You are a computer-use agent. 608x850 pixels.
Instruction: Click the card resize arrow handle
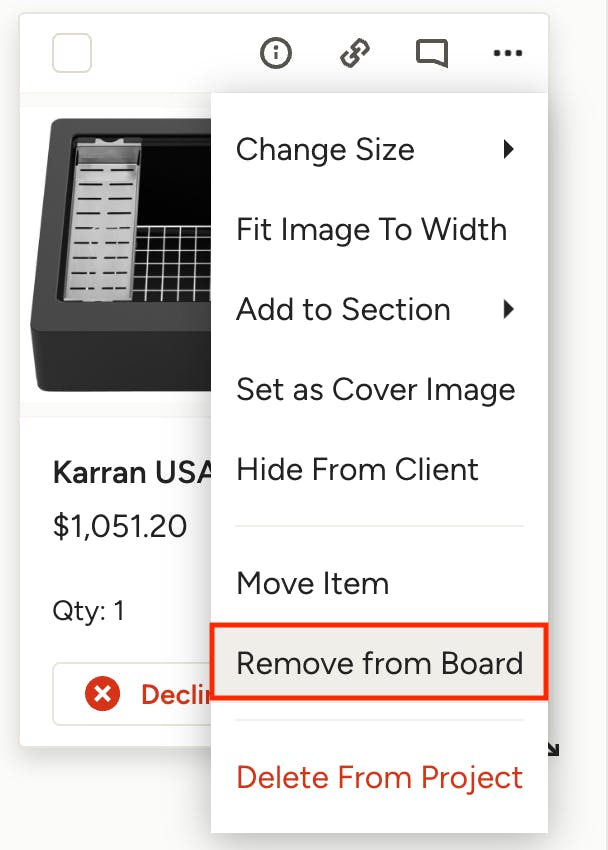(553, 749)
